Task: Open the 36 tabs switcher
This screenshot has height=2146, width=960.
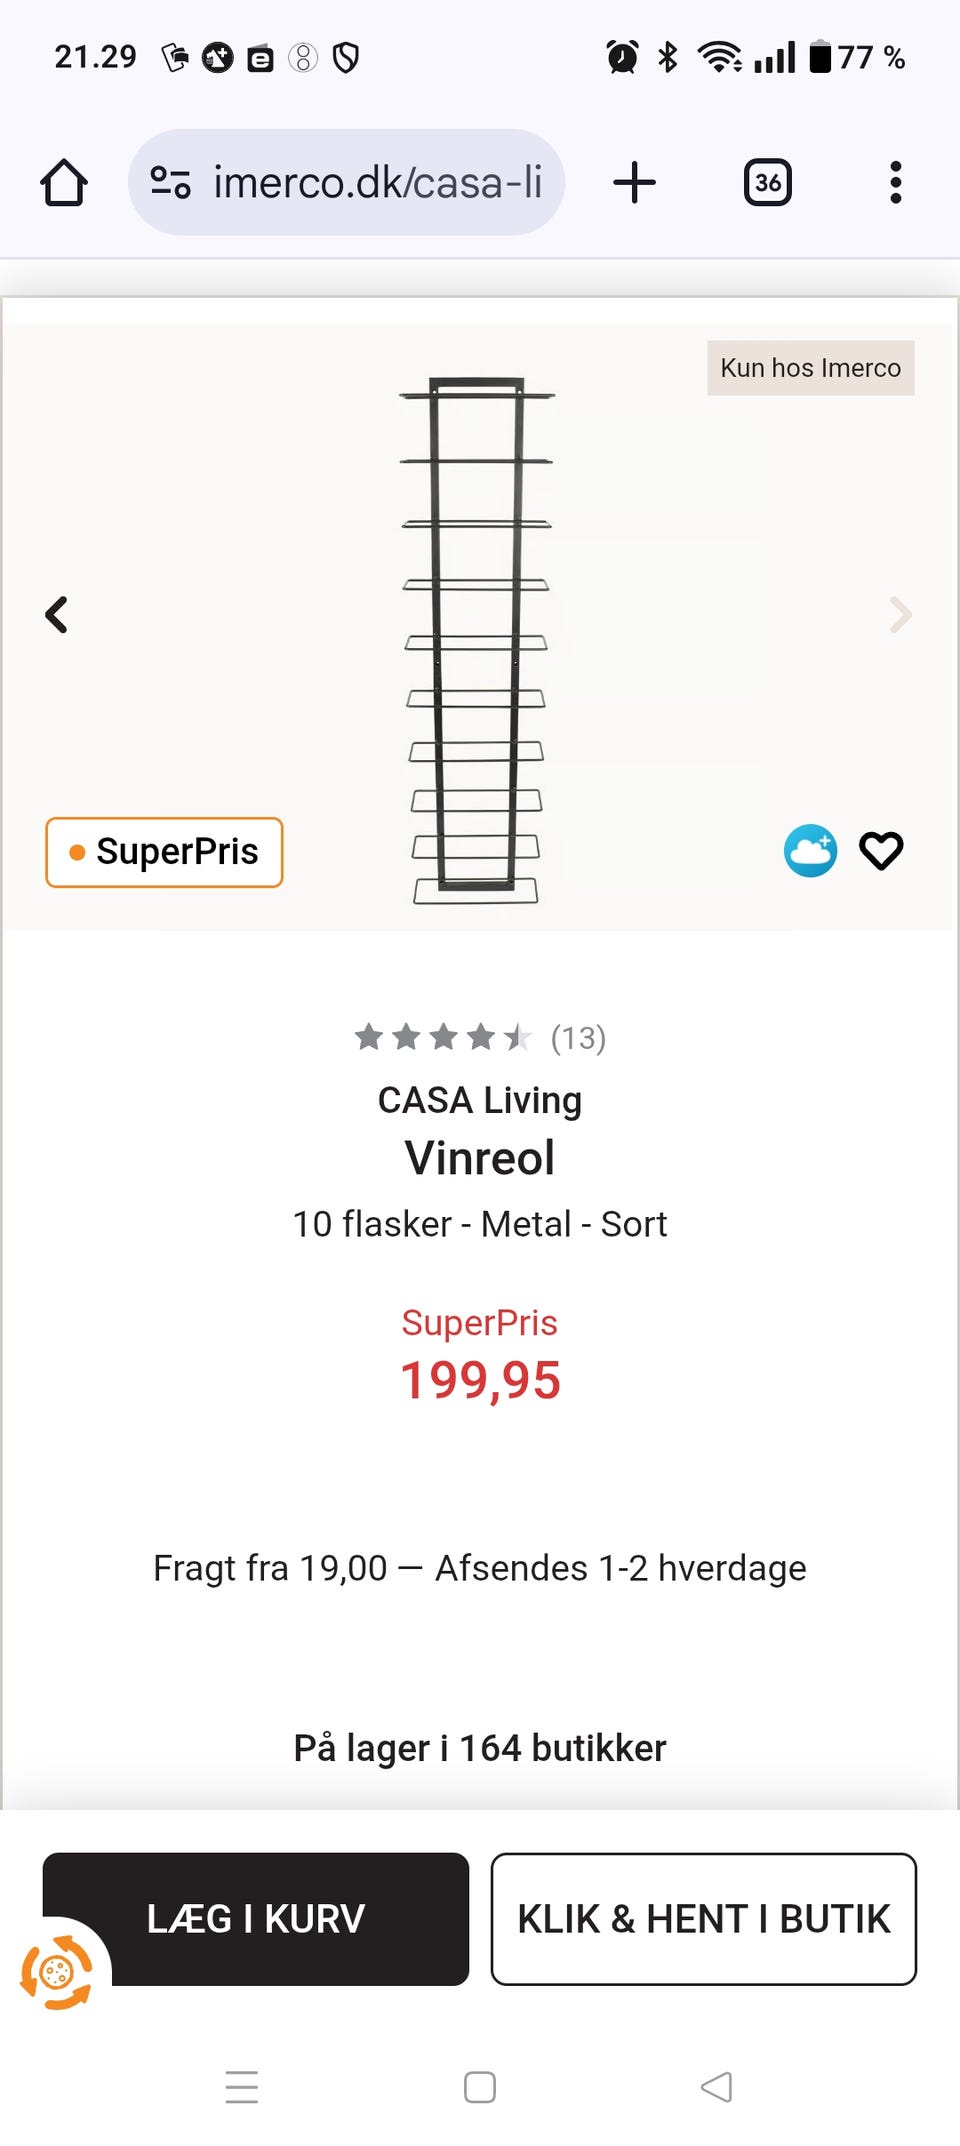Action: point(767,183)
